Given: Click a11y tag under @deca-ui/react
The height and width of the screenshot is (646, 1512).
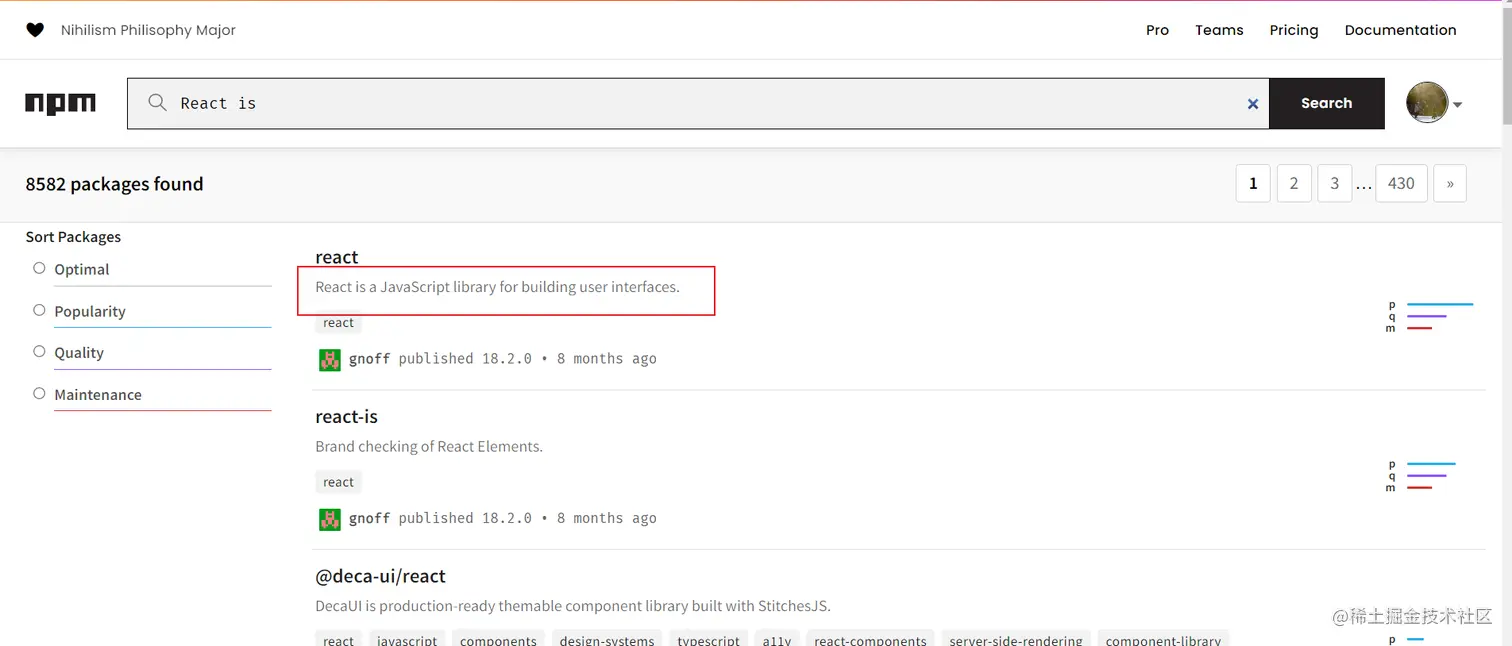Looking at the screenshot, I should 776,640.
